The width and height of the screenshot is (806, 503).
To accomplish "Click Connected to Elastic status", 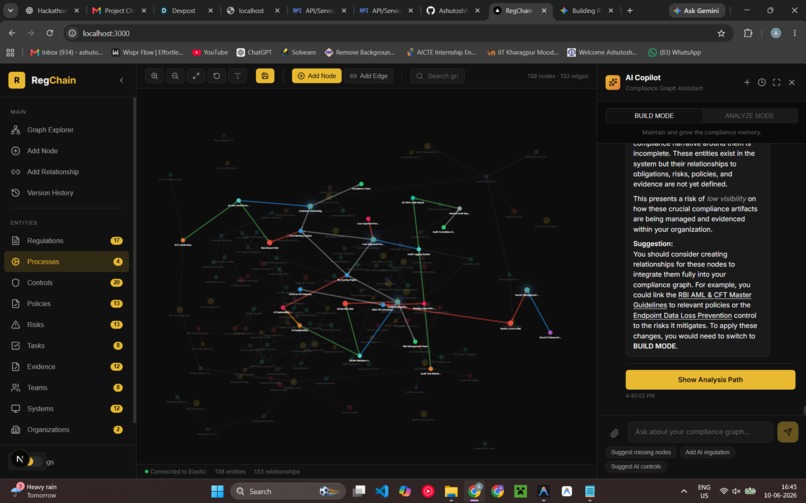I will pos(176,472).
